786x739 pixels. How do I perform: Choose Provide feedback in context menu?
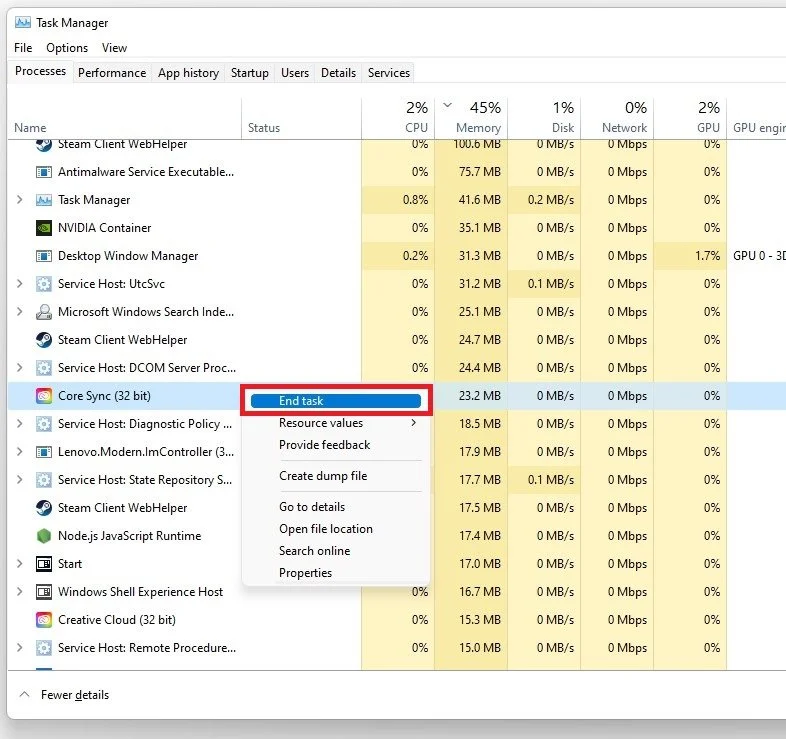336,445
